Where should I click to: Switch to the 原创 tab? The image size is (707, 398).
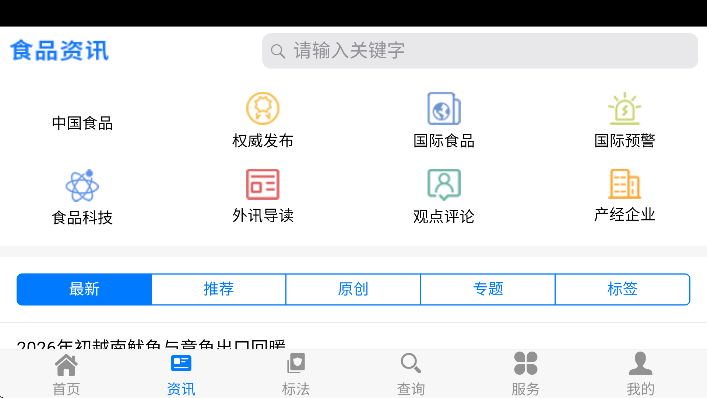tap(353, 289)
